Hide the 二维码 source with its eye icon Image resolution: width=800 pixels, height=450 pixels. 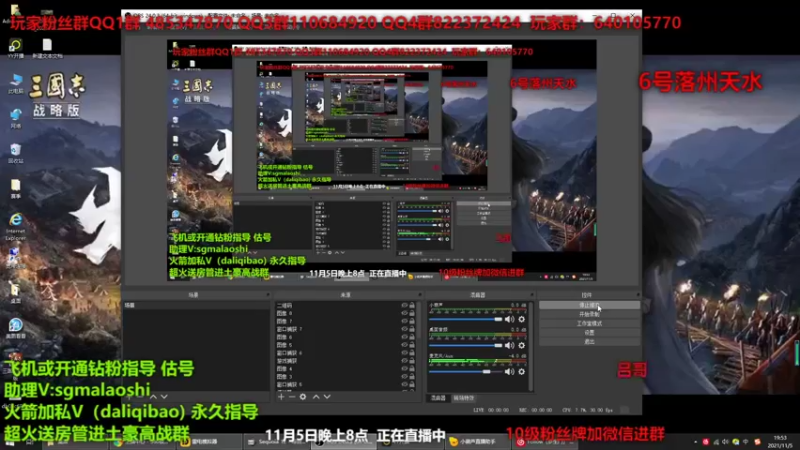pos(404,306)
